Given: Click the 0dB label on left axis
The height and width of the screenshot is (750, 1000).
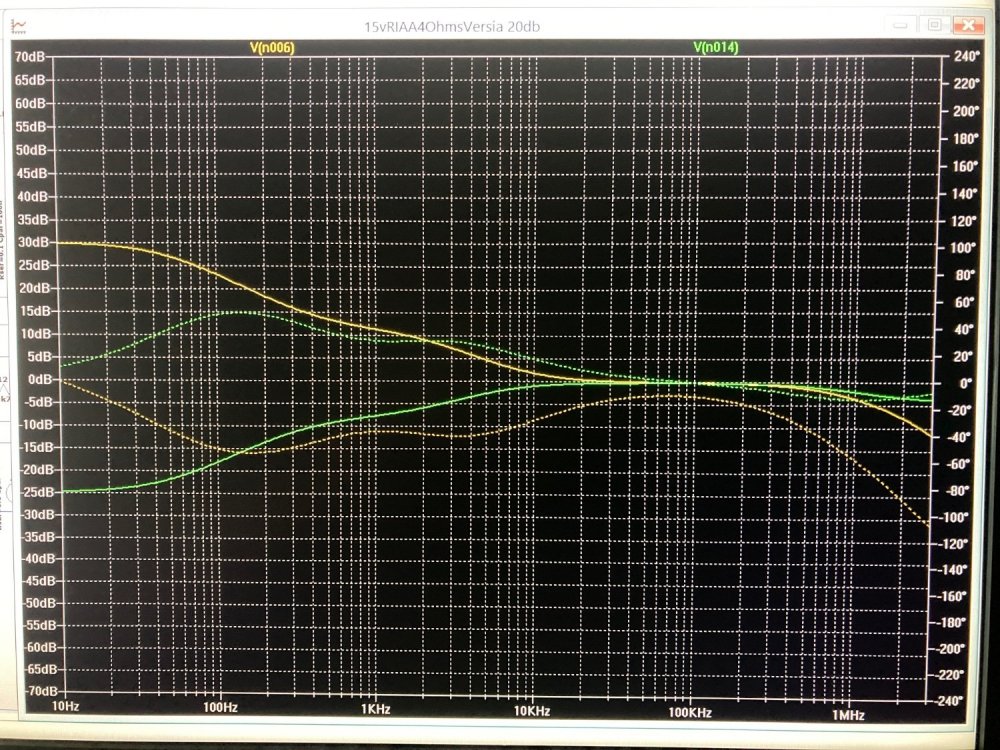Looking at the screenshot, I should coord(40,379).
